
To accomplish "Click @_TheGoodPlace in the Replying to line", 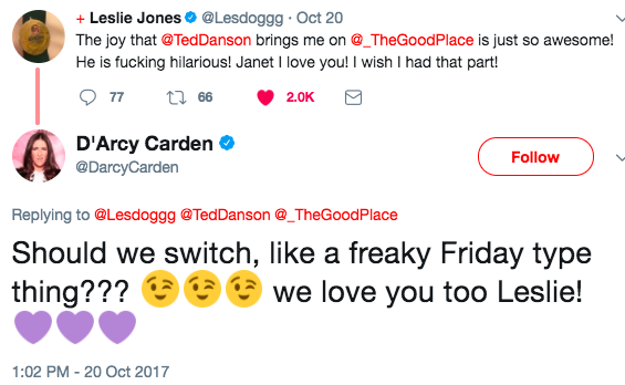I will [336, 215].
